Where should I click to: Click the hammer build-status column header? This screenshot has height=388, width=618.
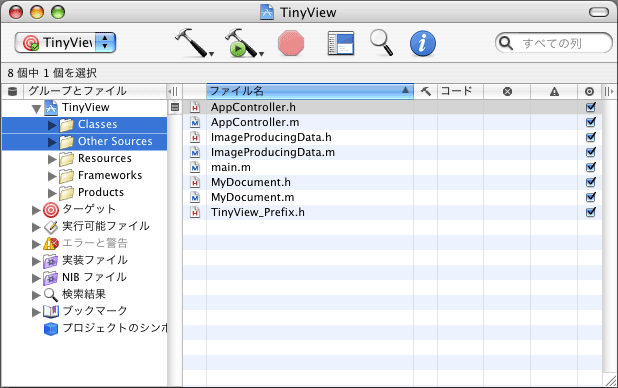[x=426, y=91]
